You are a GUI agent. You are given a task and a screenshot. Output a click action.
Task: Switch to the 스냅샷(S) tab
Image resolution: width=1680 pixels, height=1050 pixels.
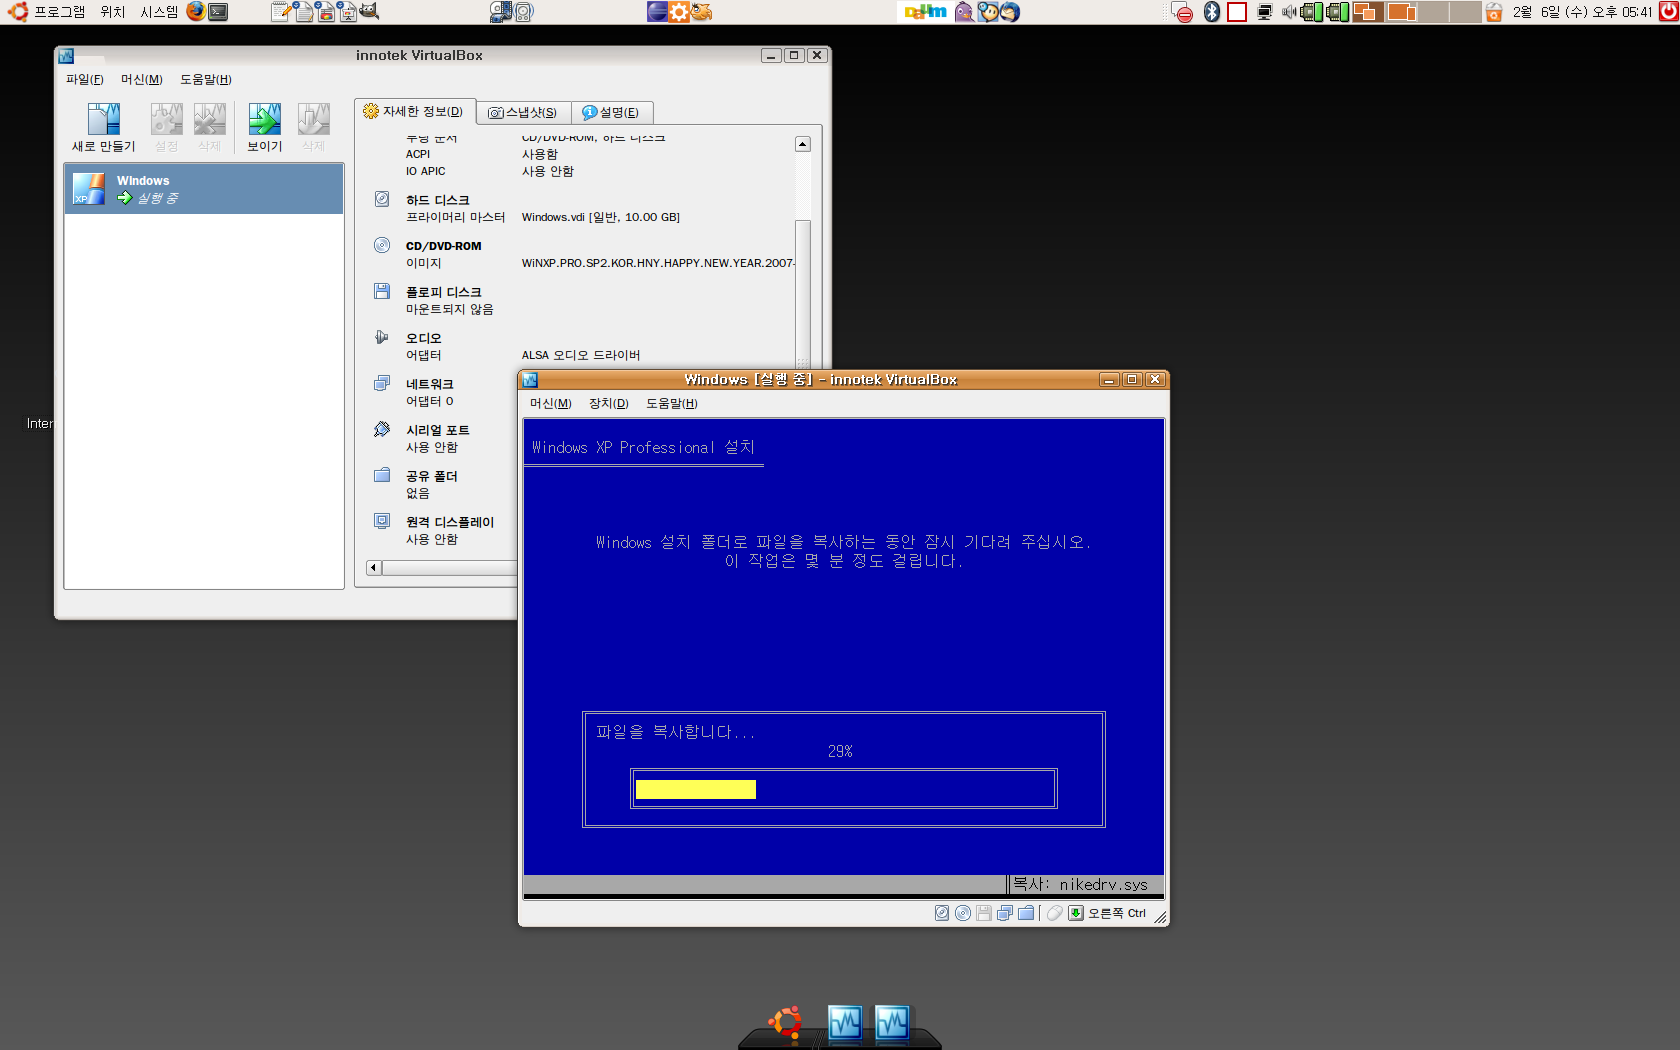(x=523, y=113)
